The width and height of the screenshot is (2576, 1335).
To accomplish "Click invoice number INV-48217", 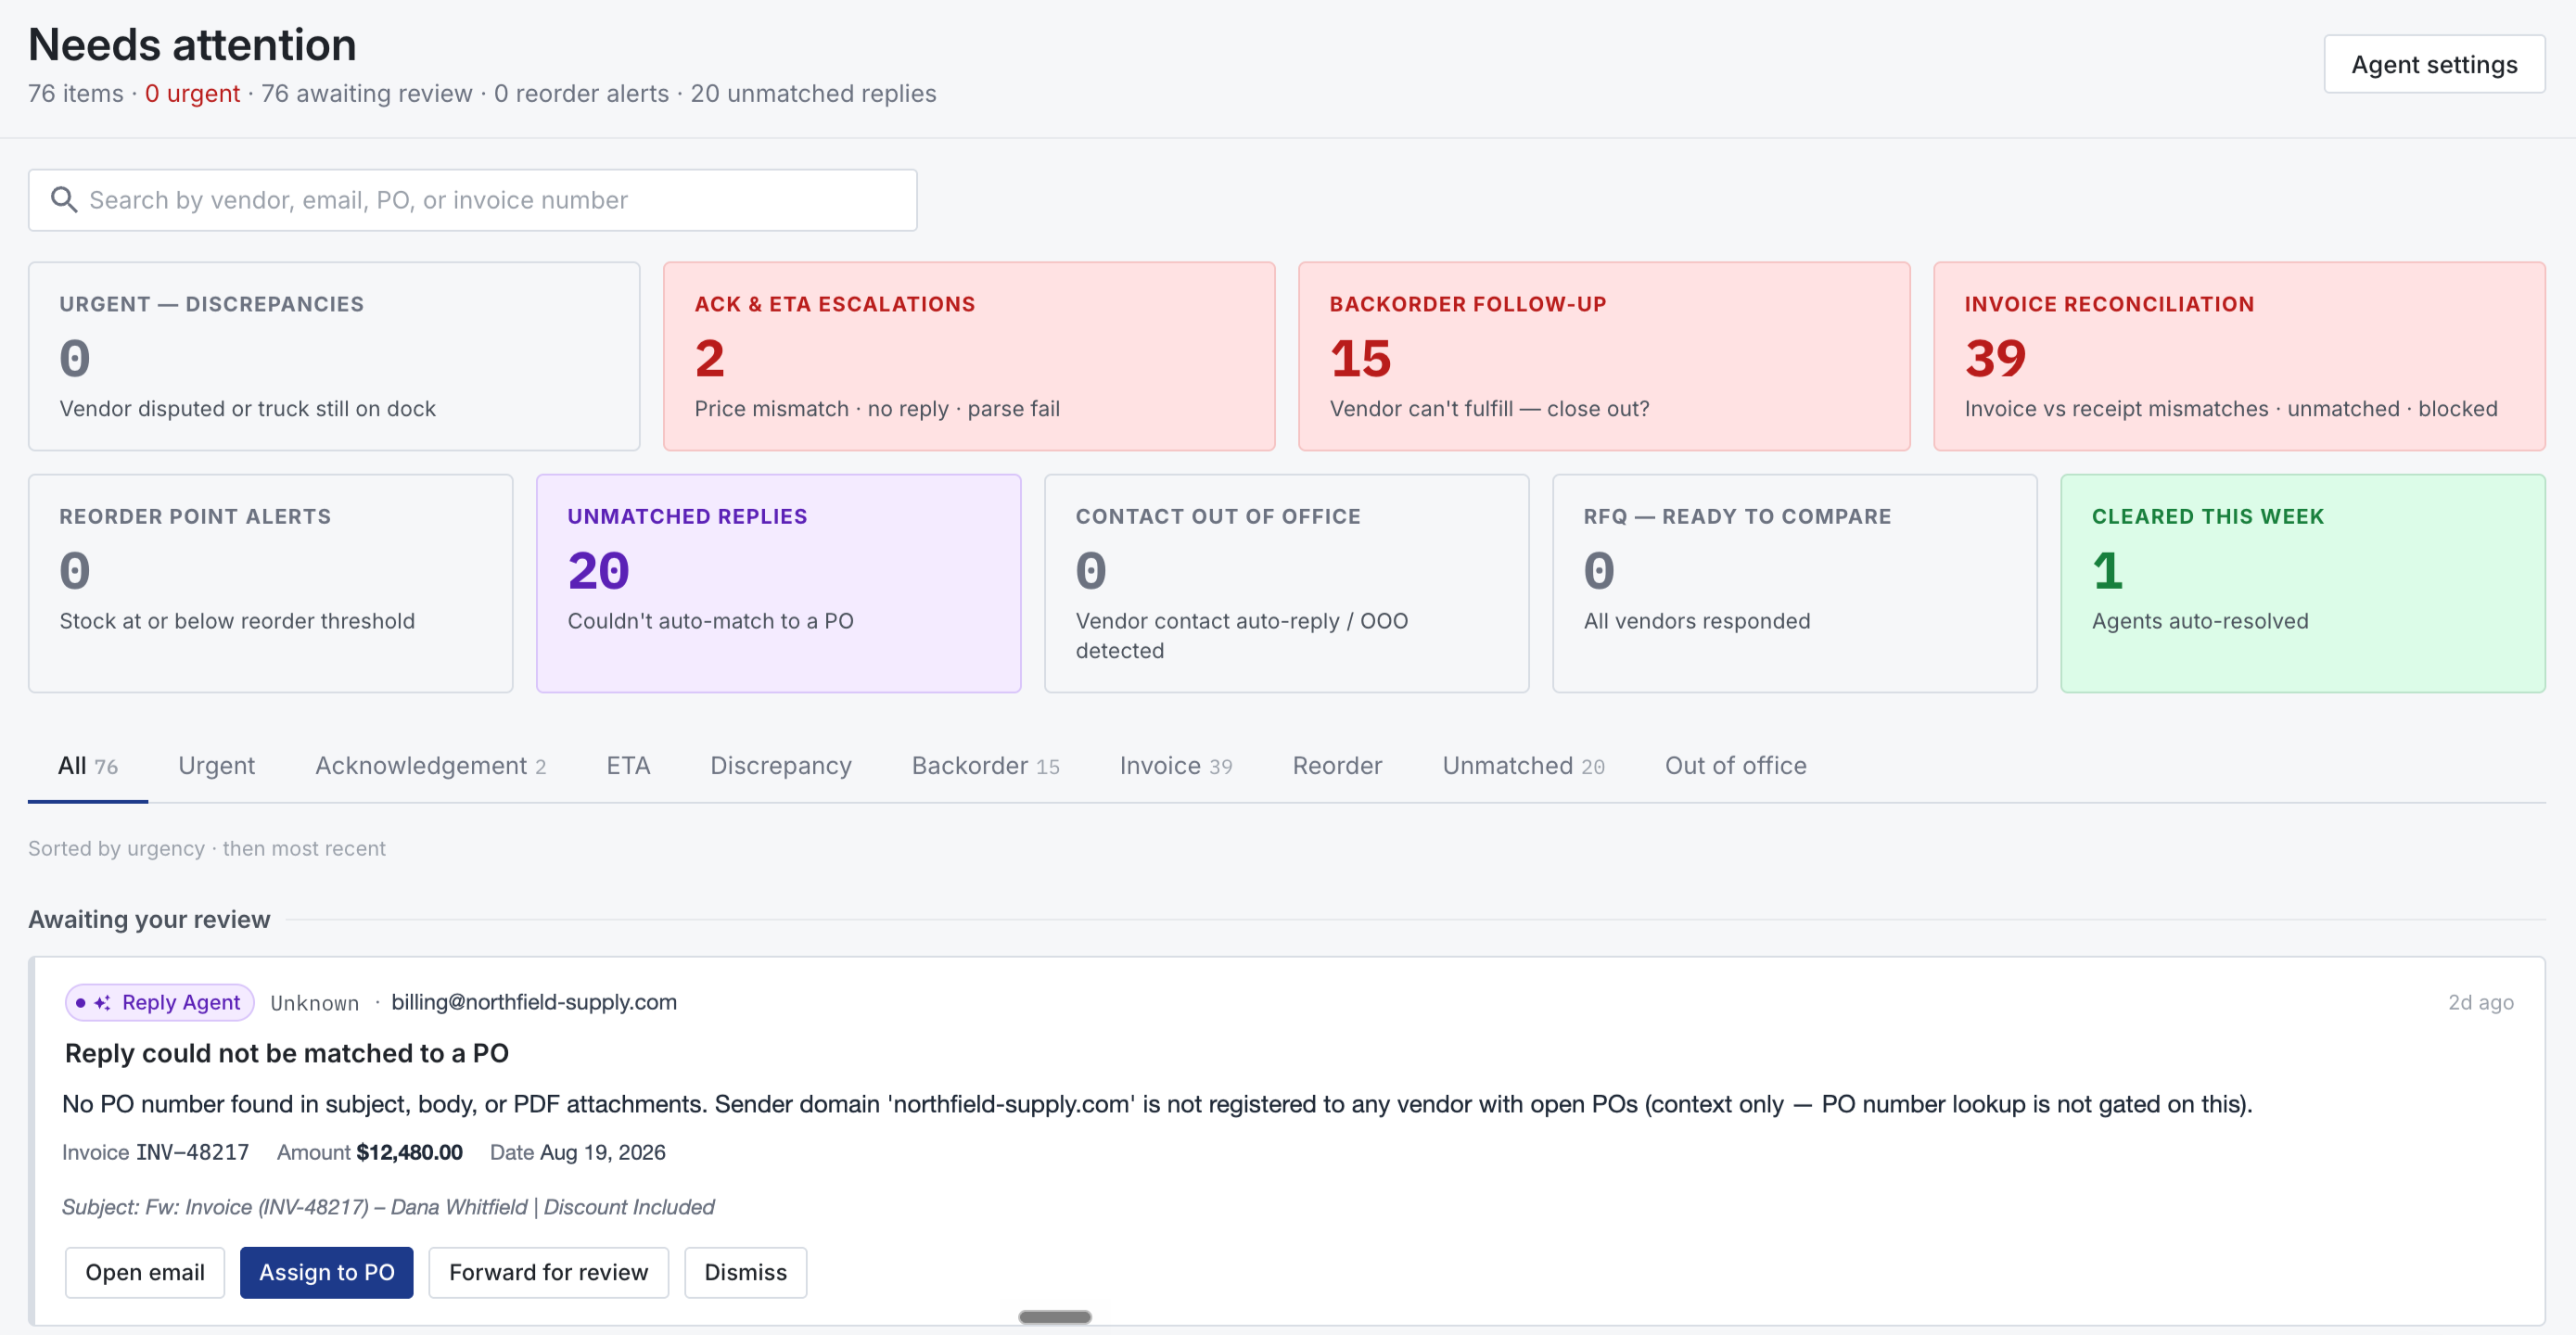I will (192, 1152).
